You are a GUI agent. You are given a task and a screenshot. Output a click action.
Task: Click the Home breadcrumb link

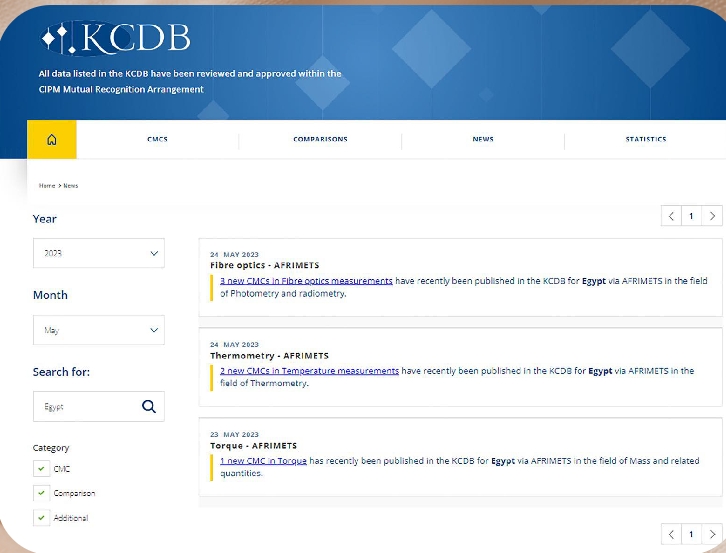pyautogui.click(x=47, y=186)
